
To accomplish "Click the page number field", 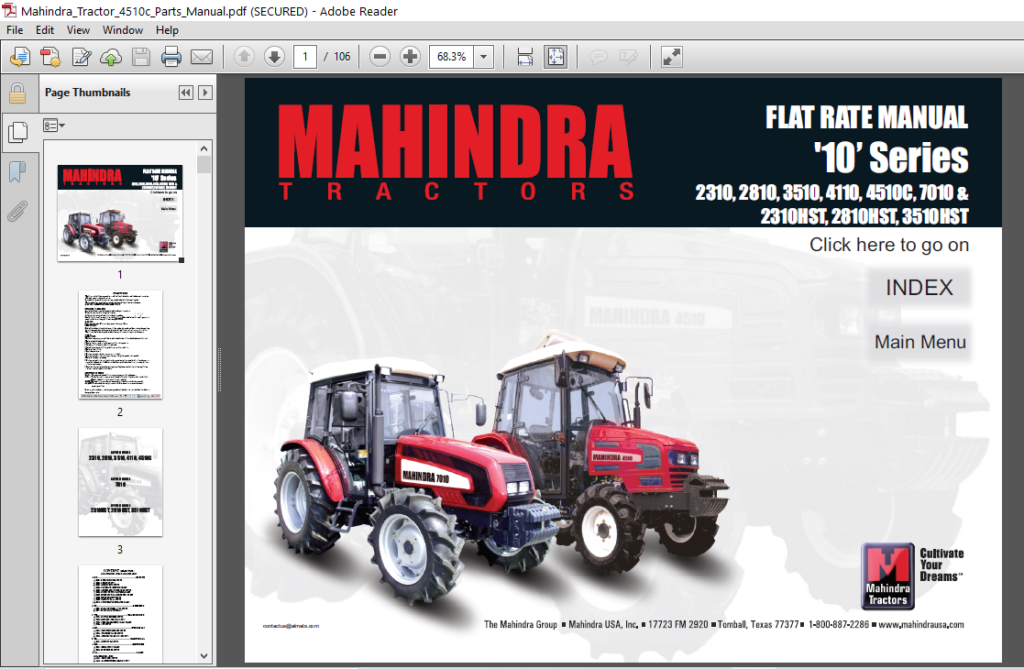I will pos(305,57).
